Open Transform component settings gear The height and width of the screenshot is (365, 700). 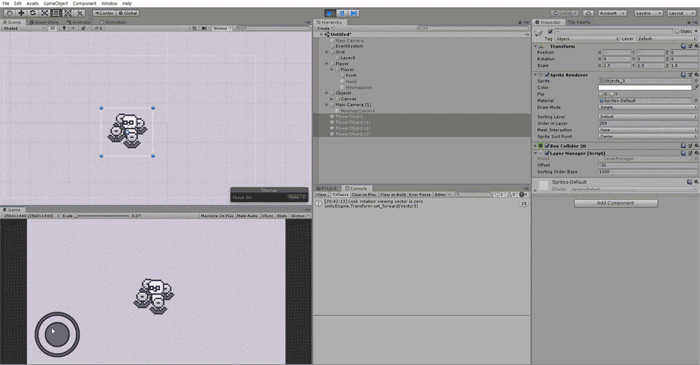(x=696, y=46)
